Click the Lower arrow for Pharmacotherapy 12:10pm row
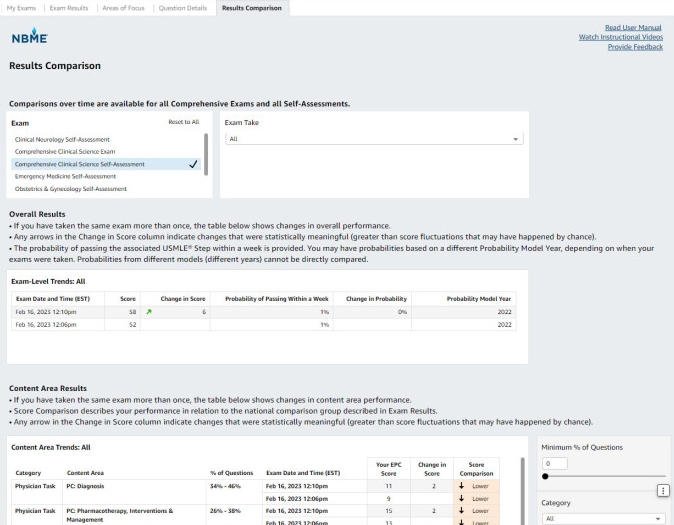 click(461, 510)
